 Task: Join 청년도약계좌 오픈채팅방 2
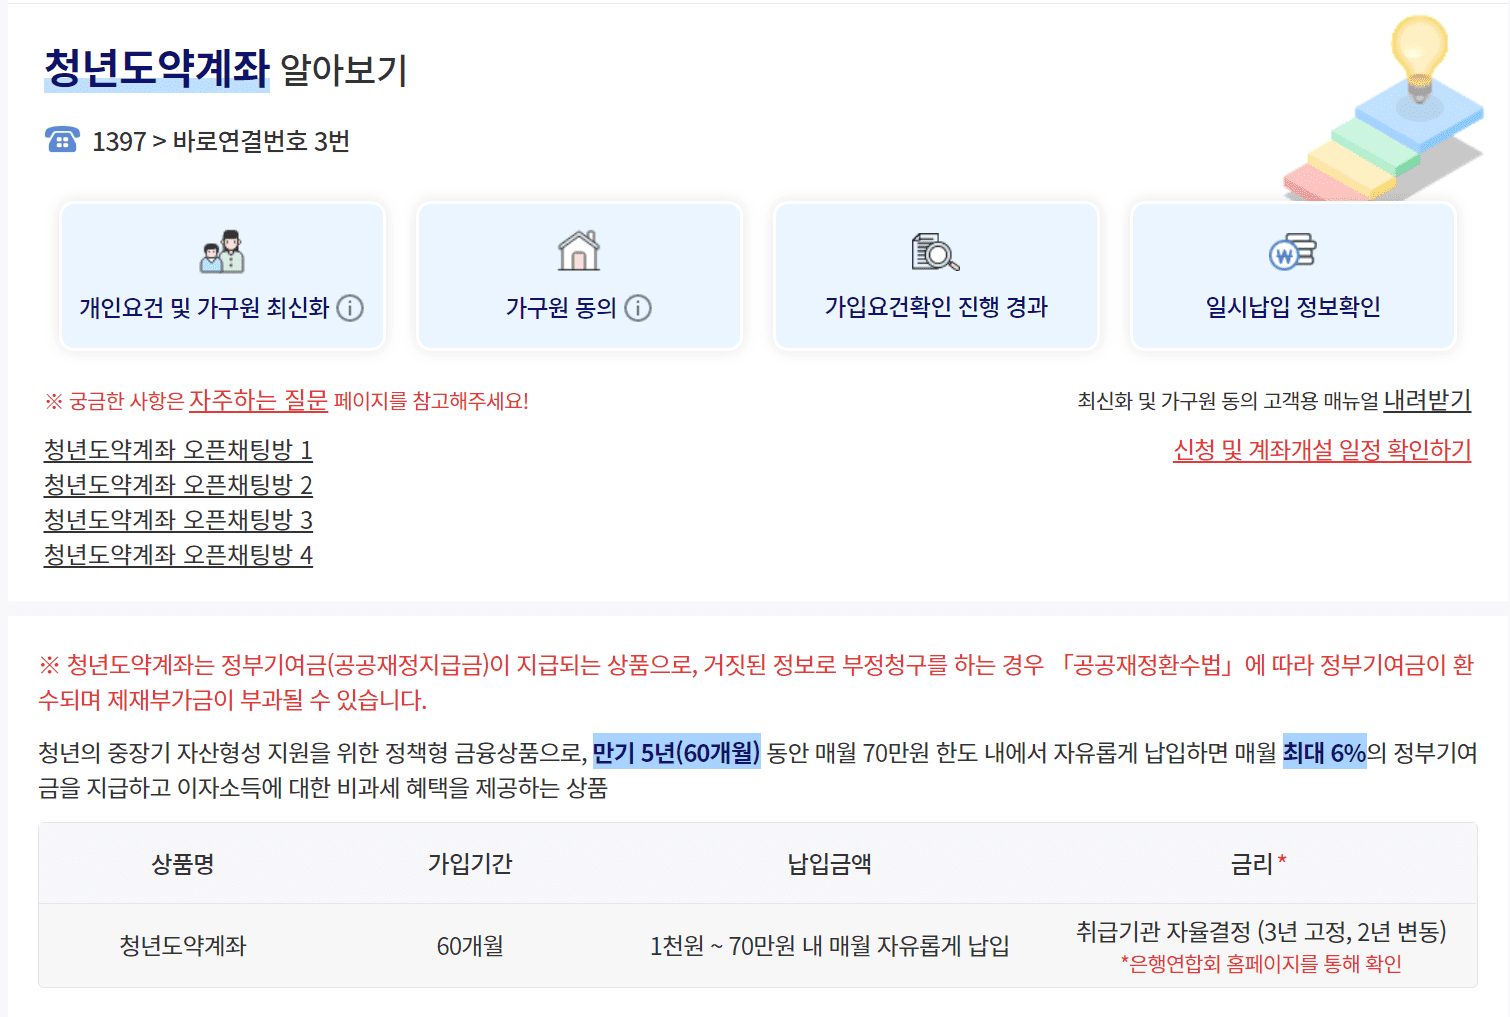177,485
